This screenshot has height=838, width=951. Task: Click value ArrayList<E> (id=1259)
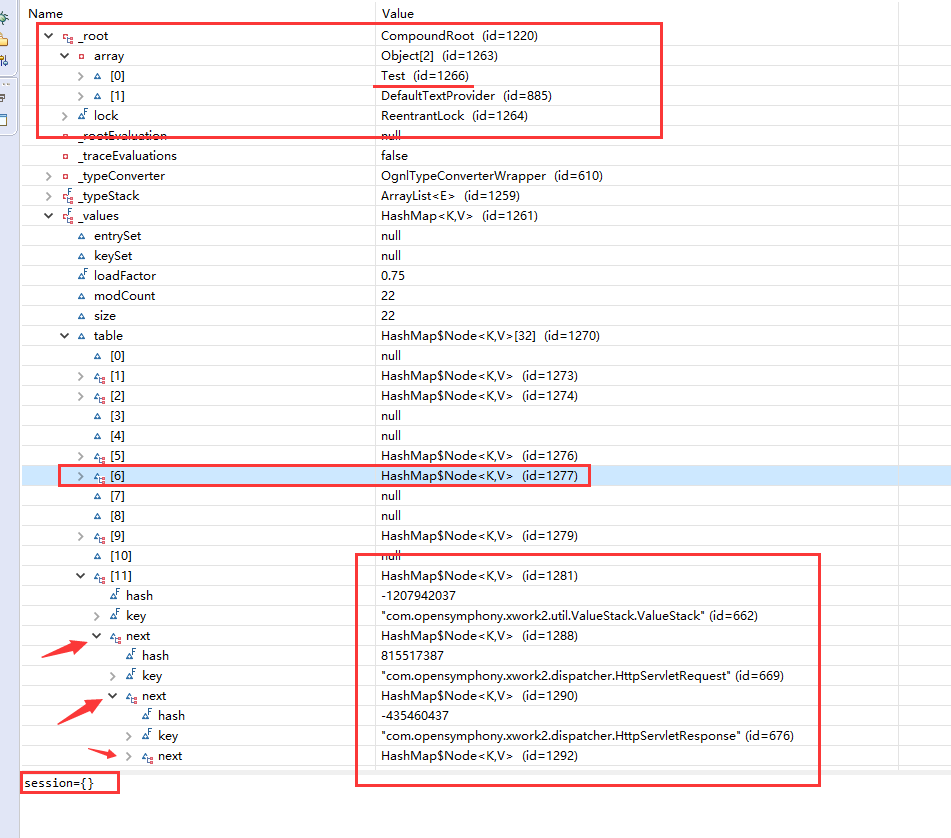(450, 196)
